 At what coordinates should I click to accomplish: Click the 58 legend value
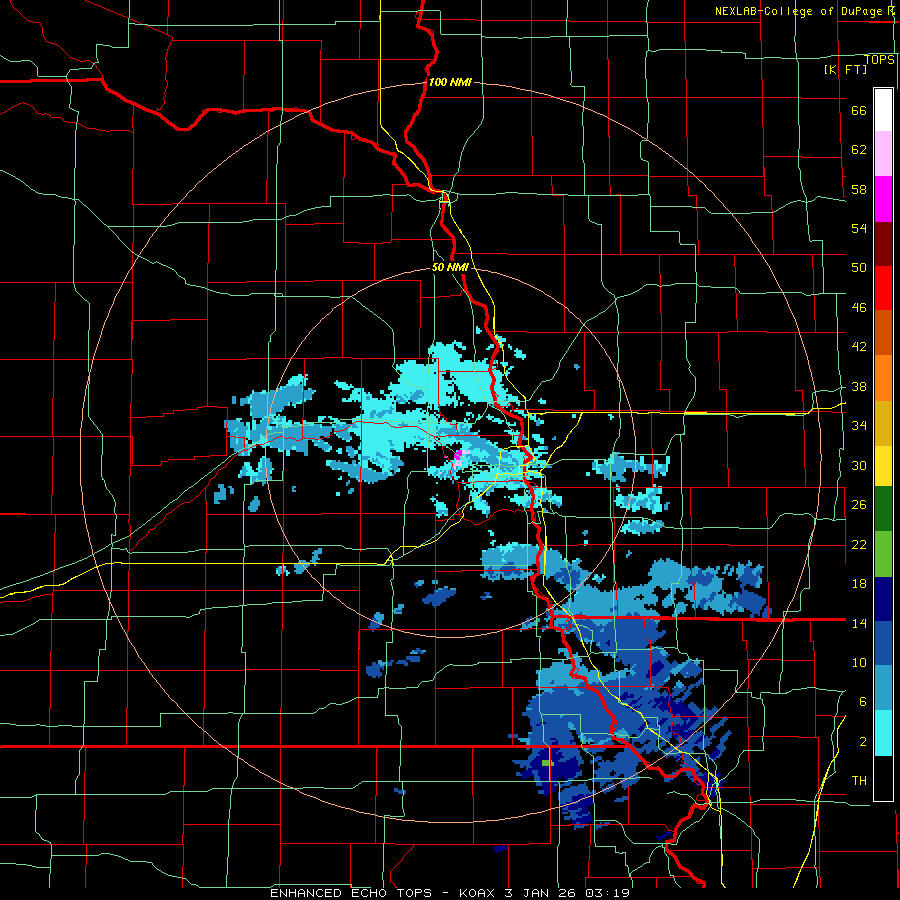(x=859, y=189)
